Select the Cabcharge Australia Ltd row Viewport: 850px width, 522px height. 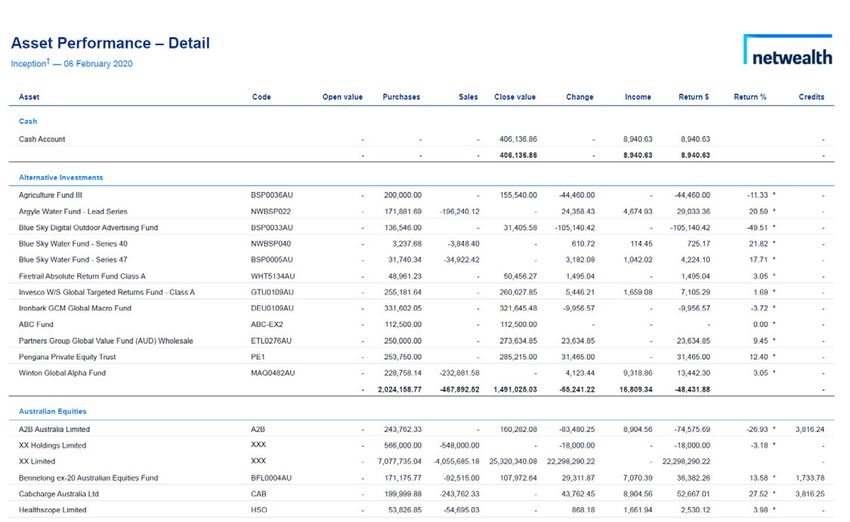[x=421, y=494]
